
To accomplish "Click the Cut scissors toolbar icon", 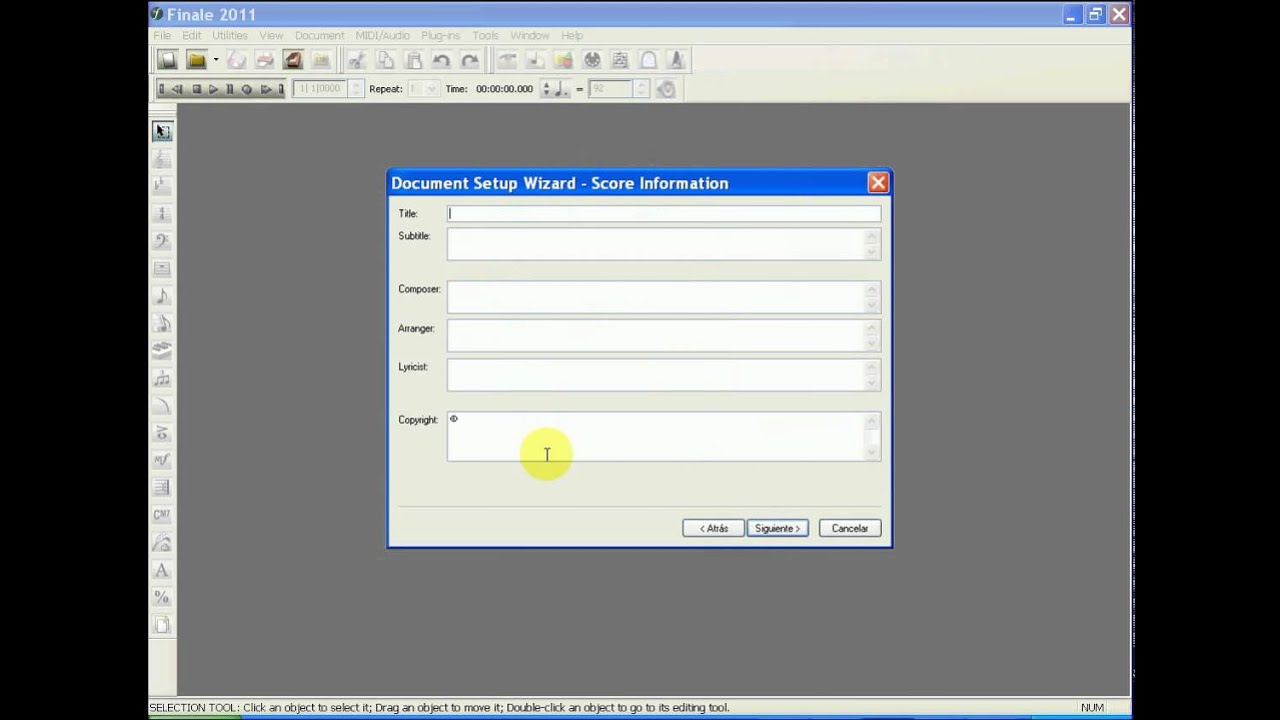I will [357, 60].
